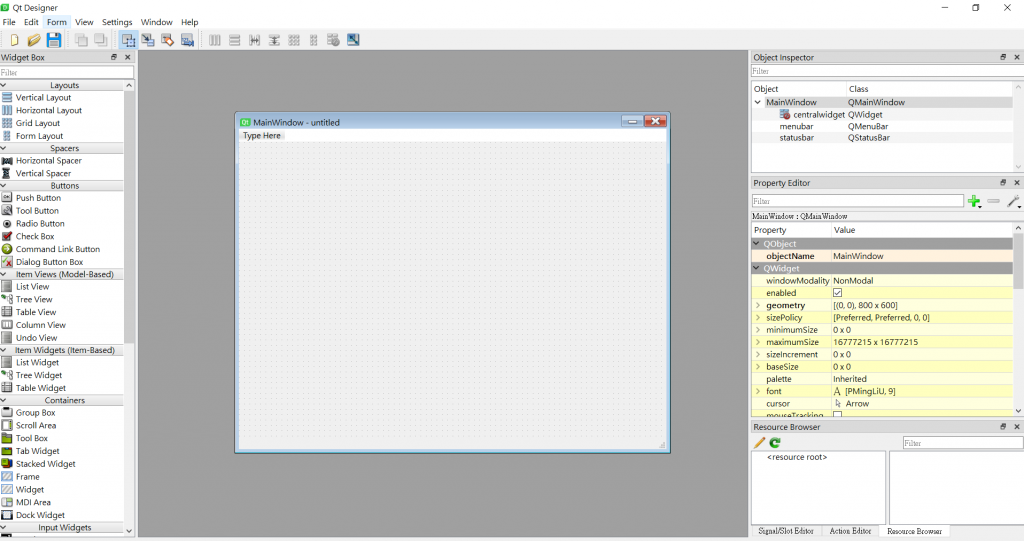Lay out vertically in splitter

point(274,41)
